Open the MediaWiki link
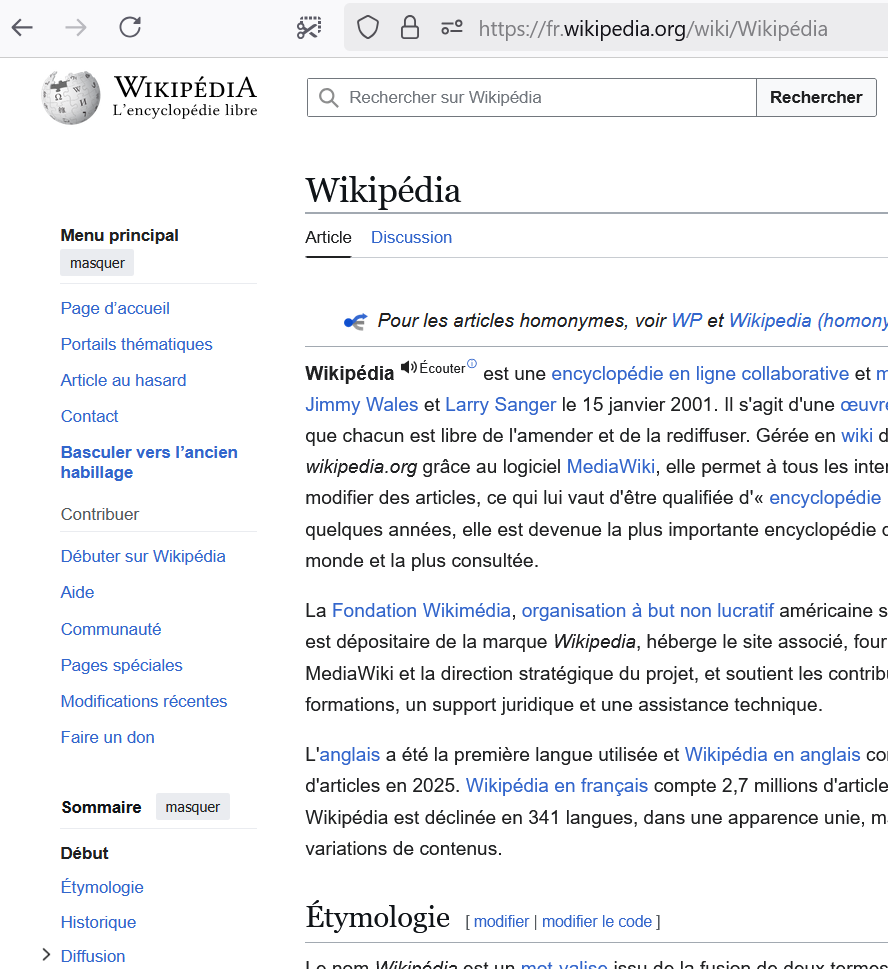The height and width of the screenshot is (969, 888). [611, 467]
